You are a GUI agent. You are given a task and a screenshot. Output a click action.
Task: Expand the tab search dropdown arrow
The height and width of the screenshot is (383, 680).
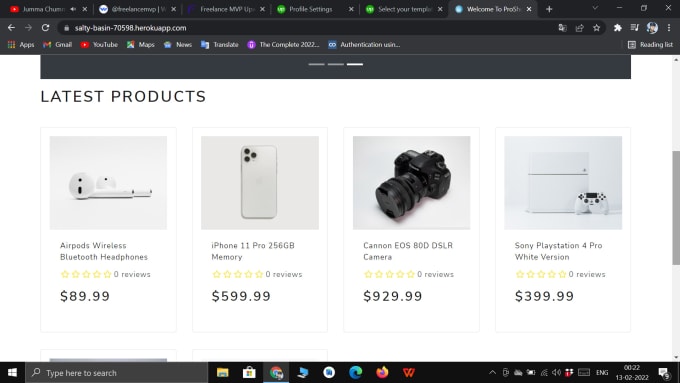595,8
